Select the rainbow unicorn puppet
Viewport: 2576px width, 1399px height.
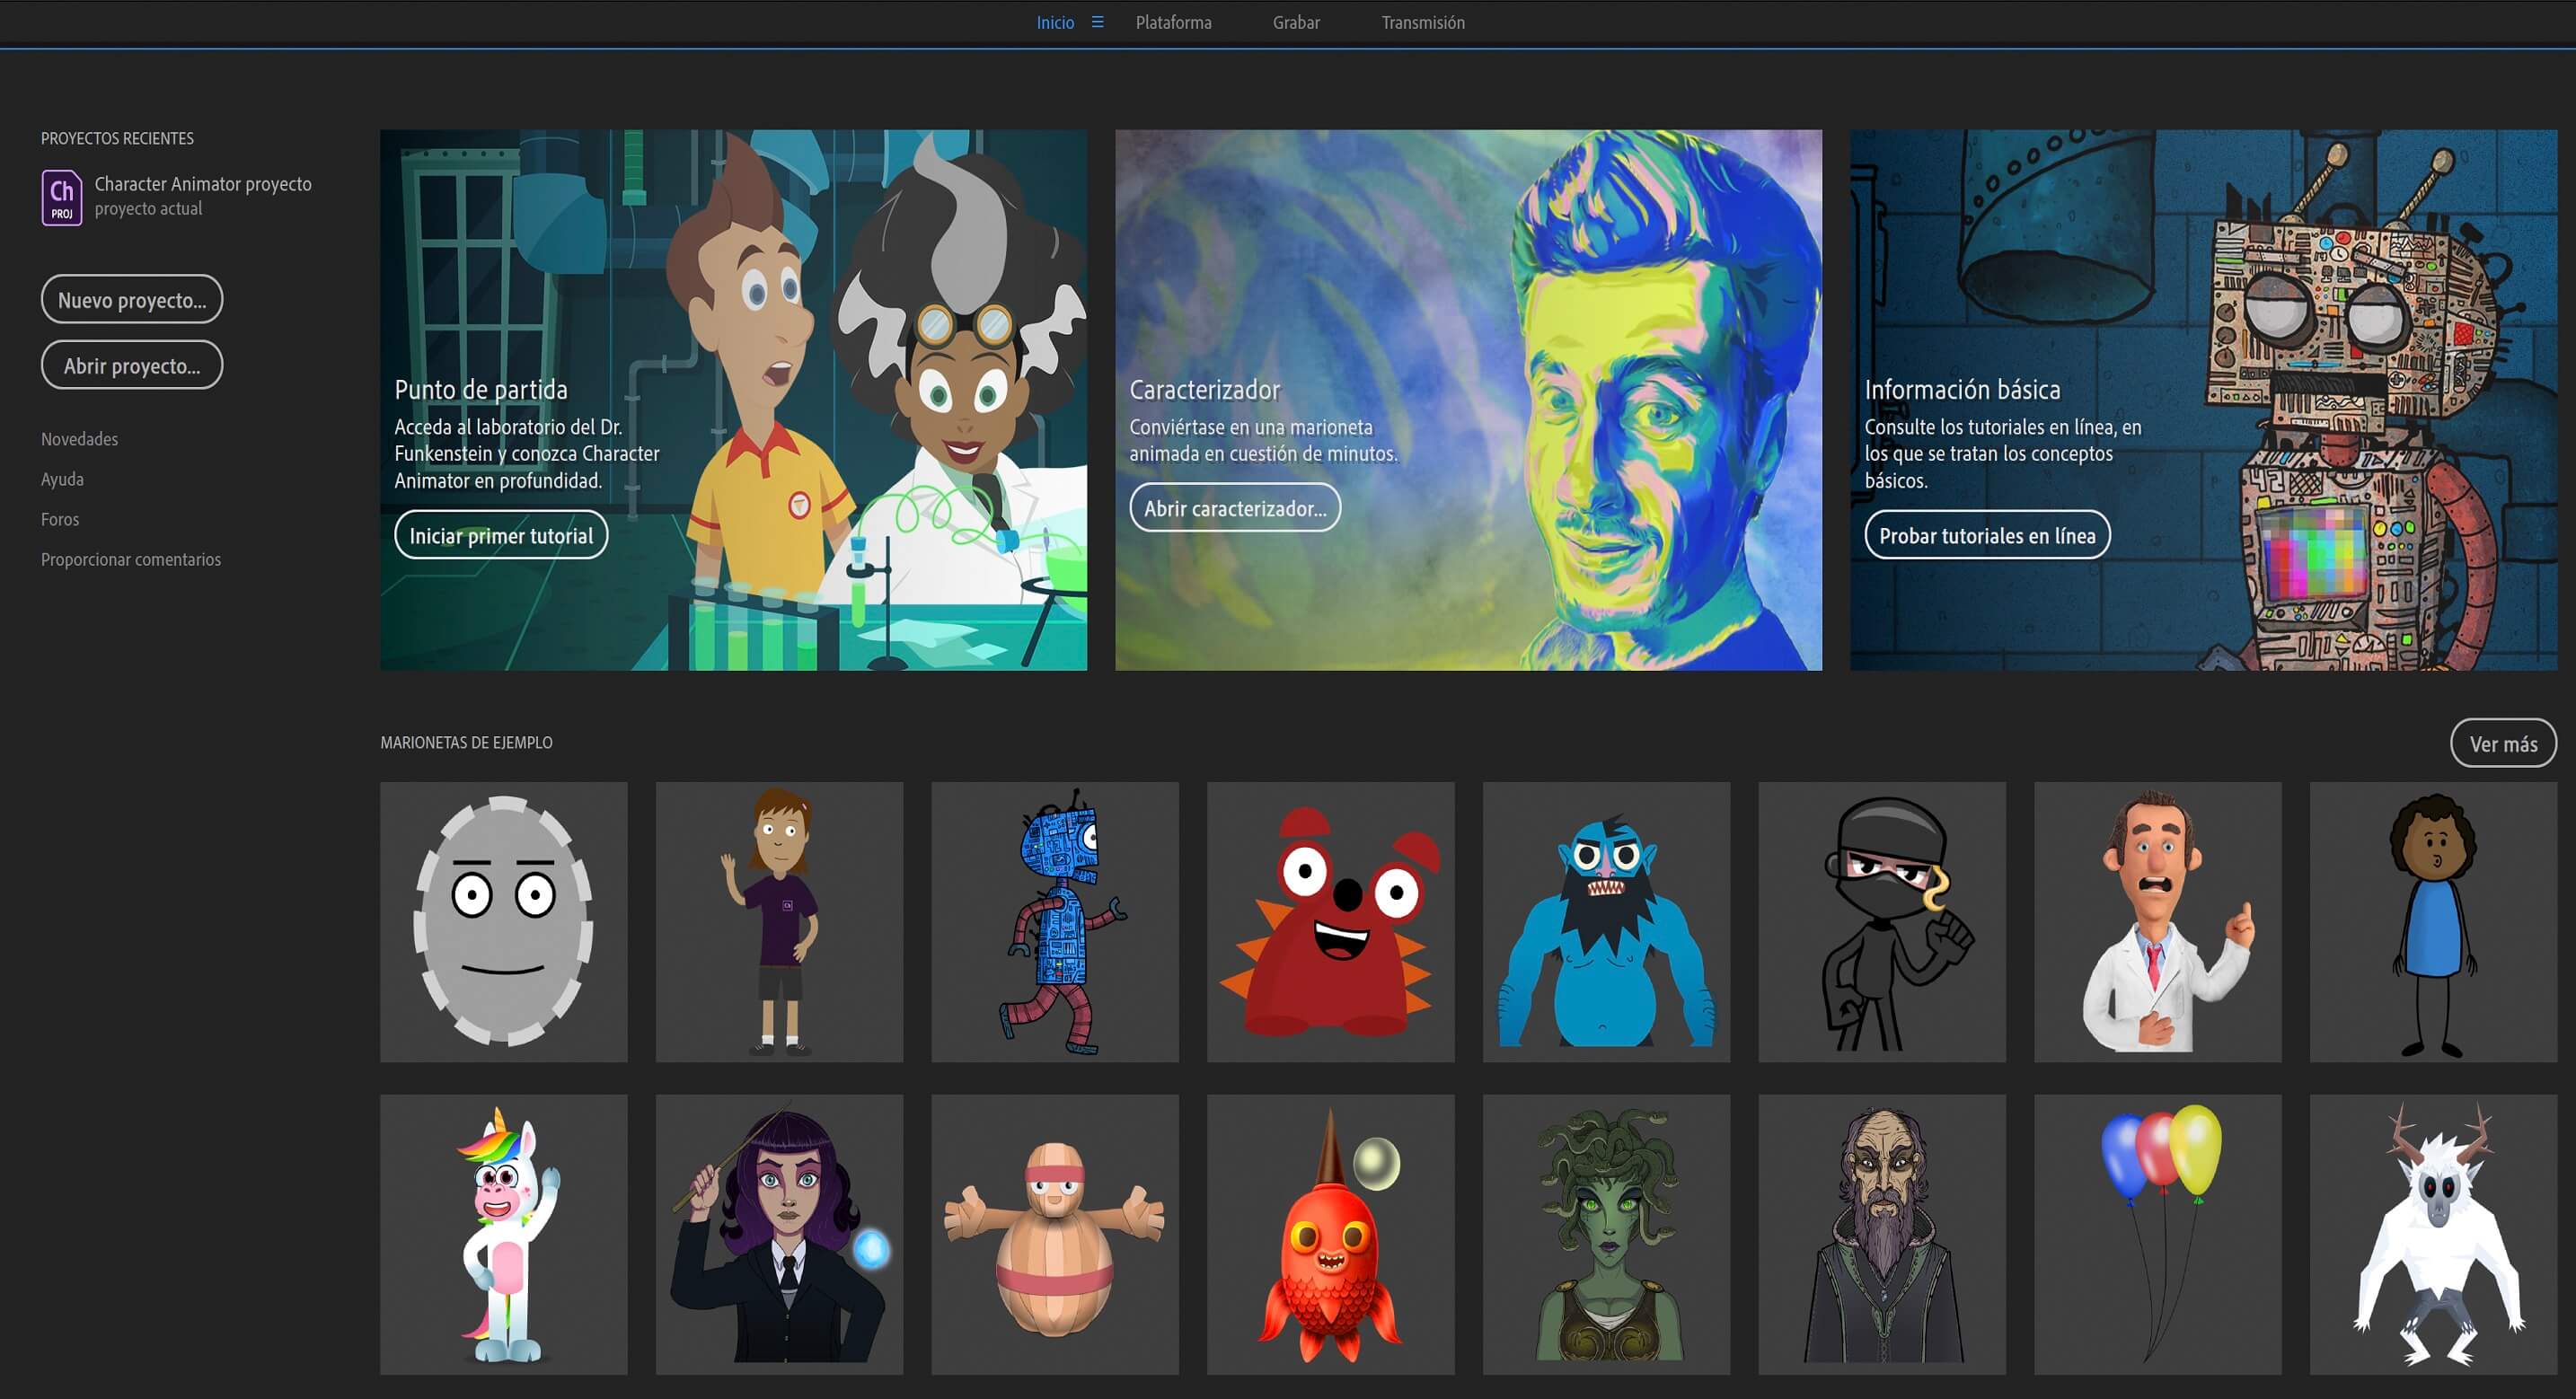click(x=503, y=1234)
